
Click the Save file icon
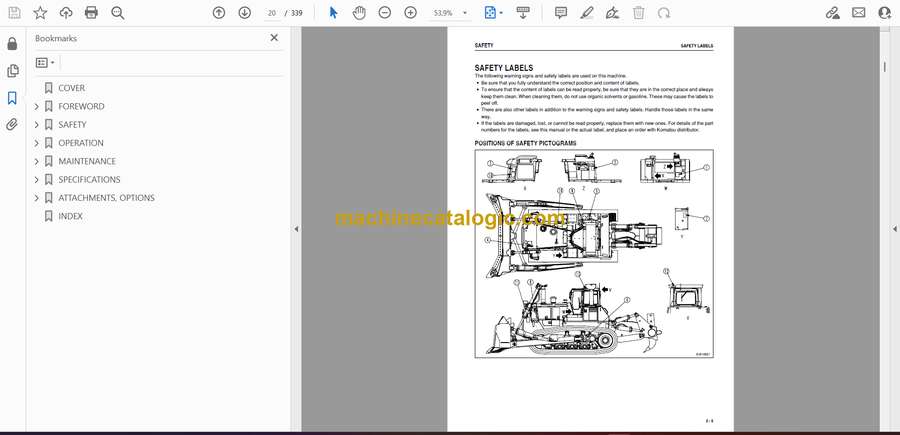[x=14, y=13]
